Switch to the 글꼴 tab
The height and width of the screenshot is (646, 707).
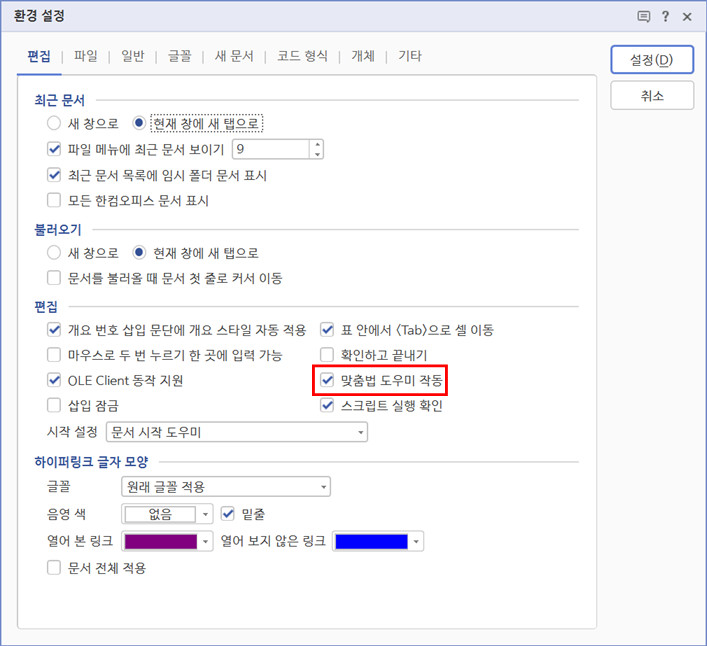(179, 56)
